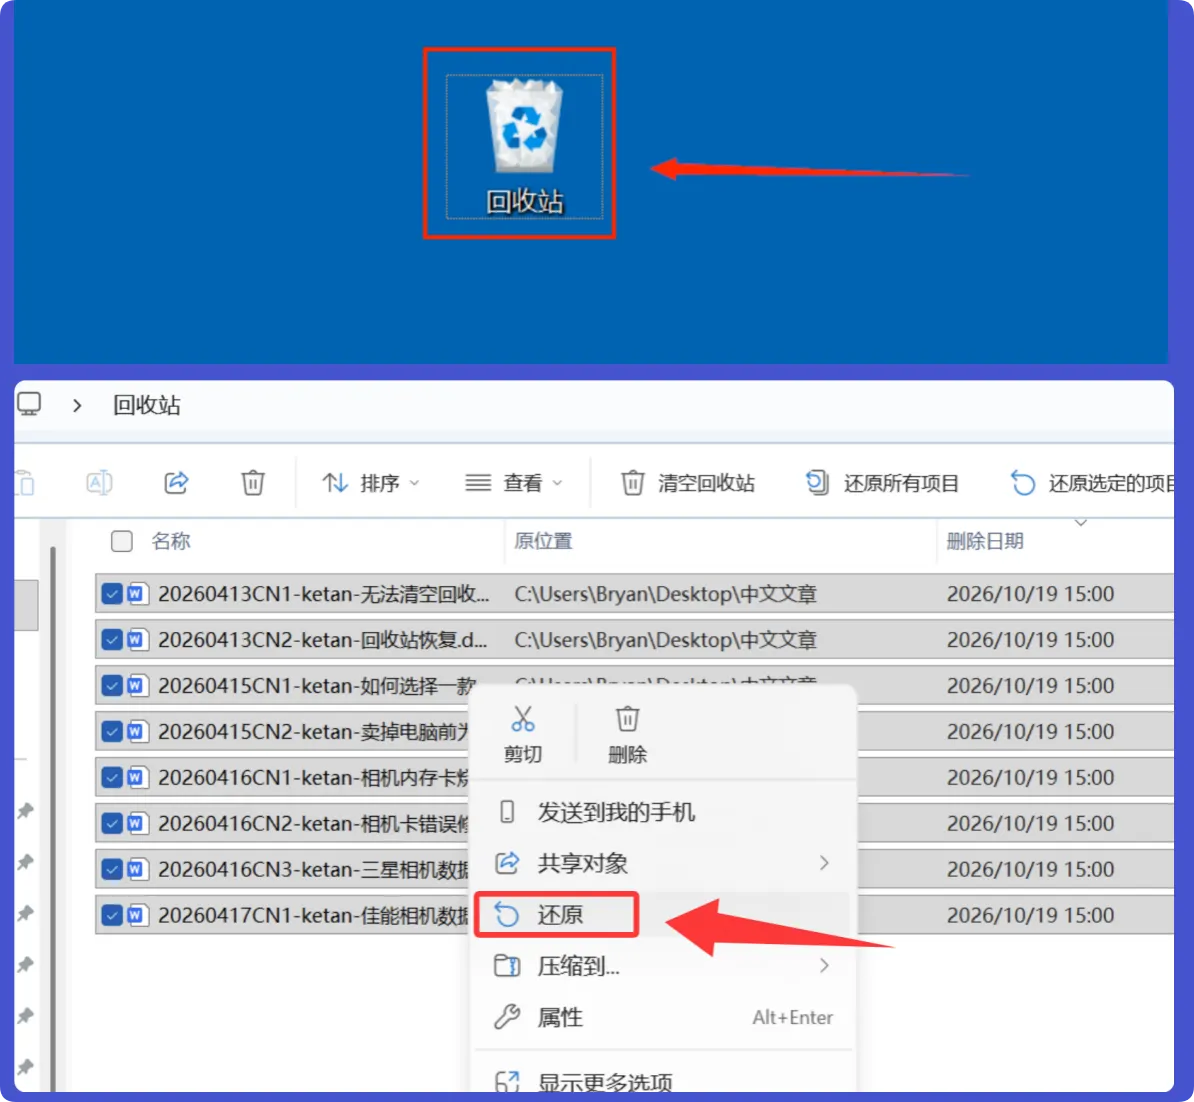Image resolution: width=1194 pixels, height=1102 pixels.
Task: Click 还原所有项目 button
Action: pyautogui.click(x=882, y=483)
